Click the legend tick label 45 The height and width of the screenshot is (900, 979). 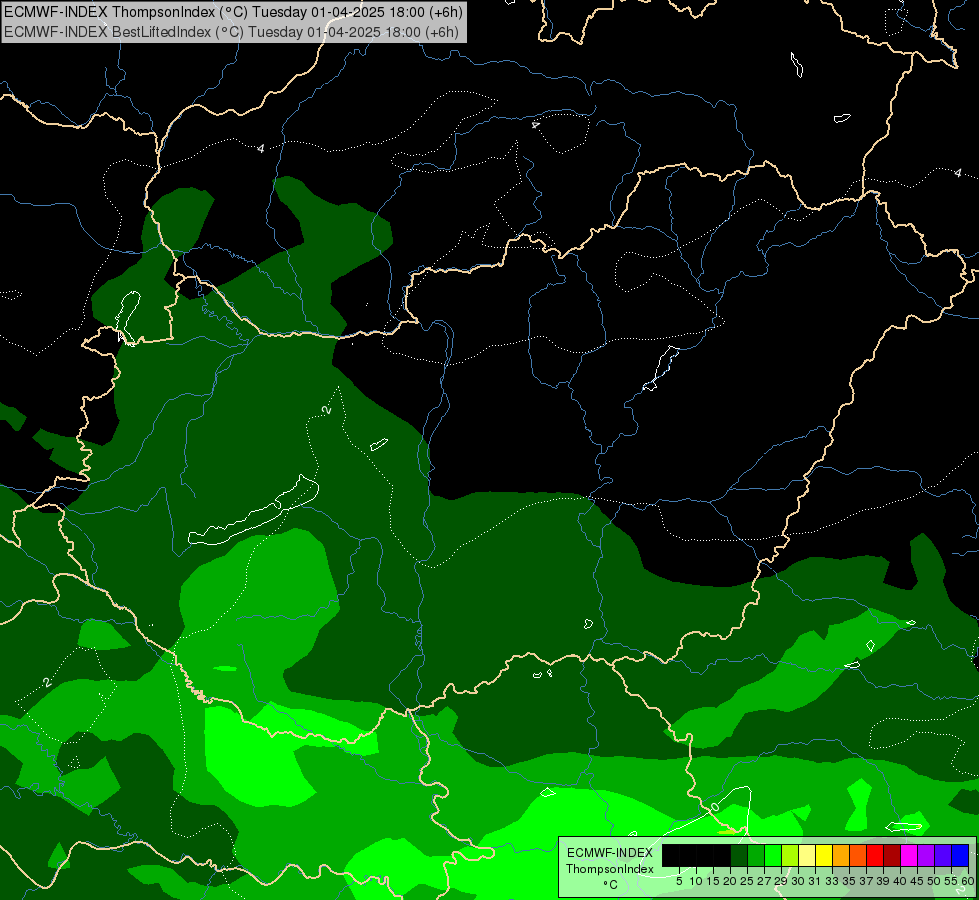coord(917,881)
